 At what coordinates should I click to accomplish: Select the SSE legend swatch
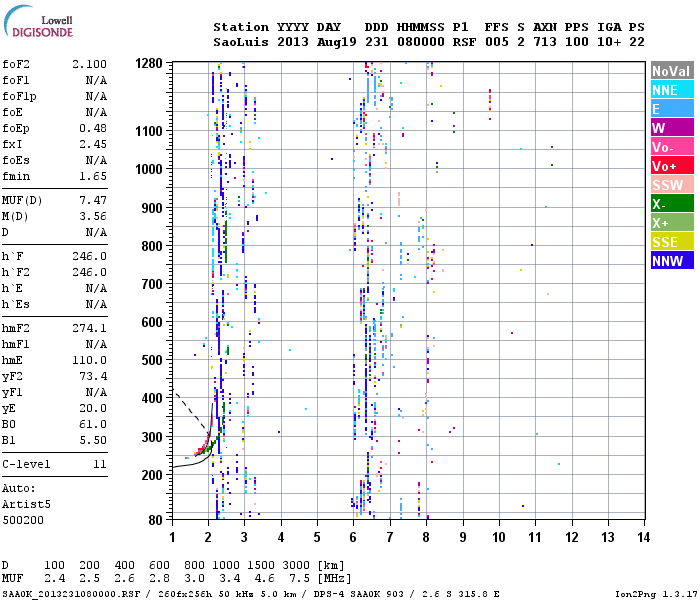(672, 242)
